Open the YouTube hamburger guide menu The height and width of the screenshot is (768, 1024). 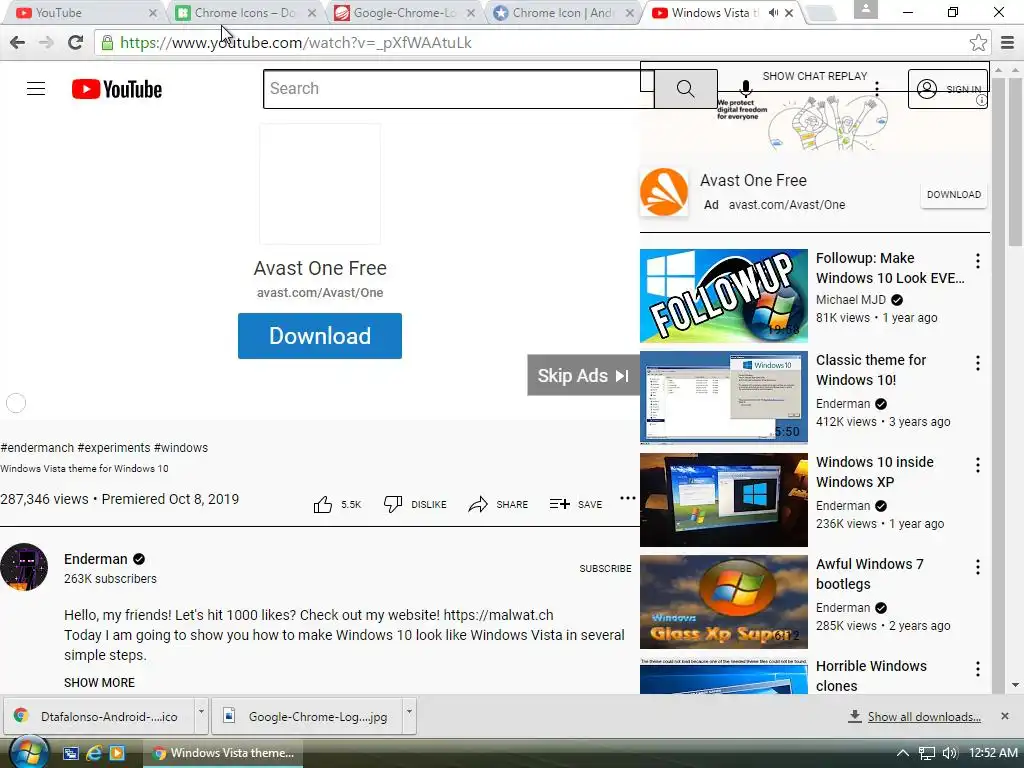[x=36, y=89]
